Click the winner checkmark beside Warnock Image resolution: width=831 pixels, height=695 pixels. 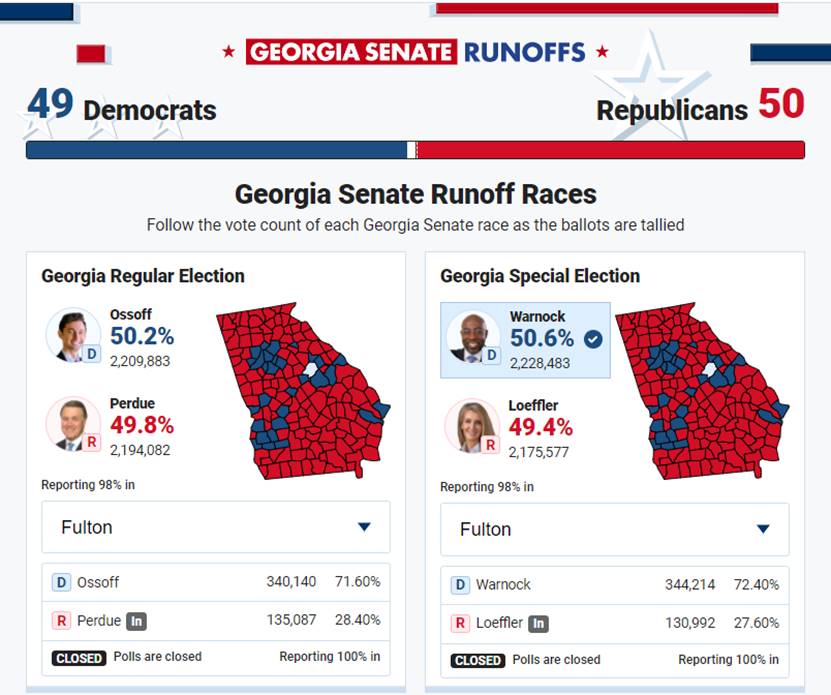(x=593, y=339)
